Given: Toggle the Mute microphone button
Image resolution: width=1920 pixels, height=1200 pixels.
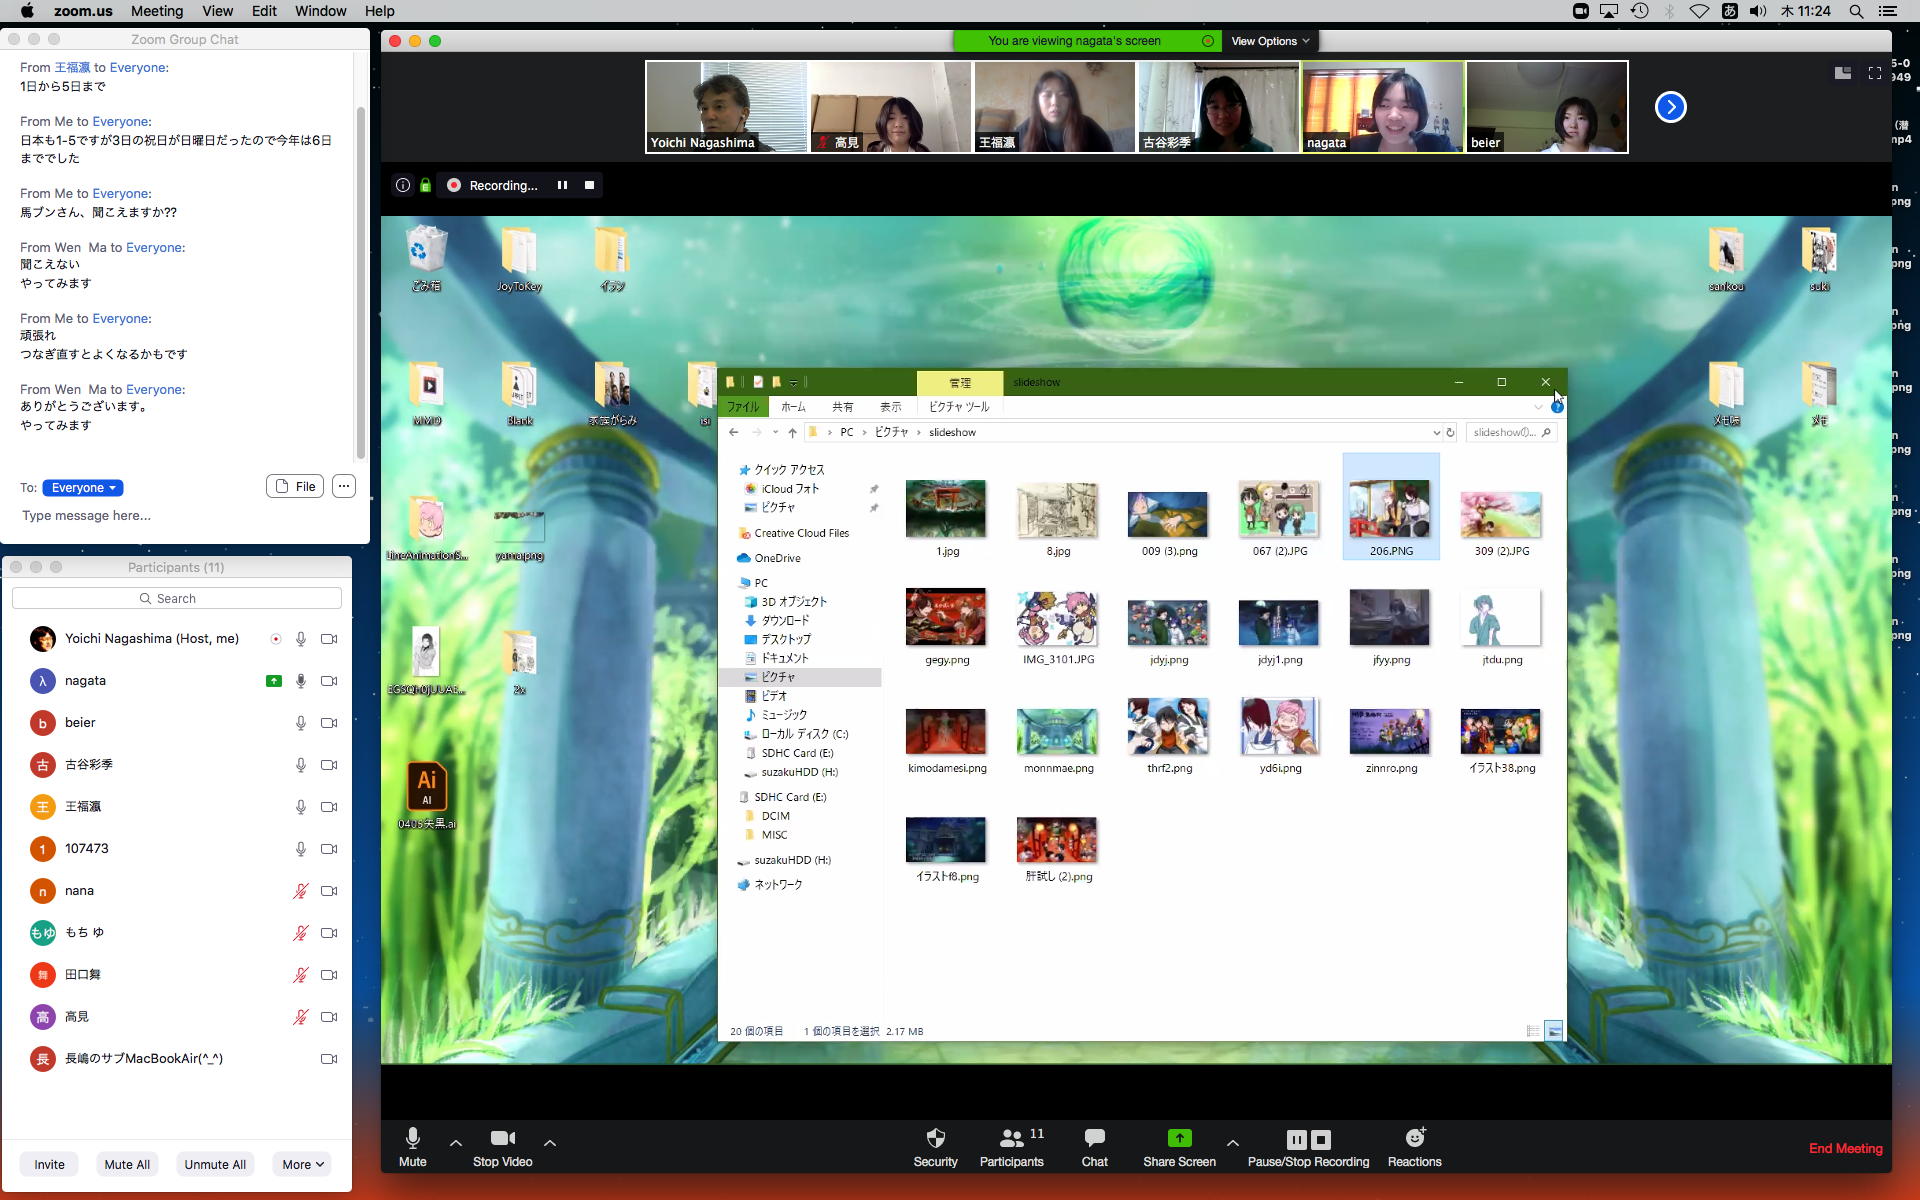Looking at the screenshot, I should tap(412, 1139).
